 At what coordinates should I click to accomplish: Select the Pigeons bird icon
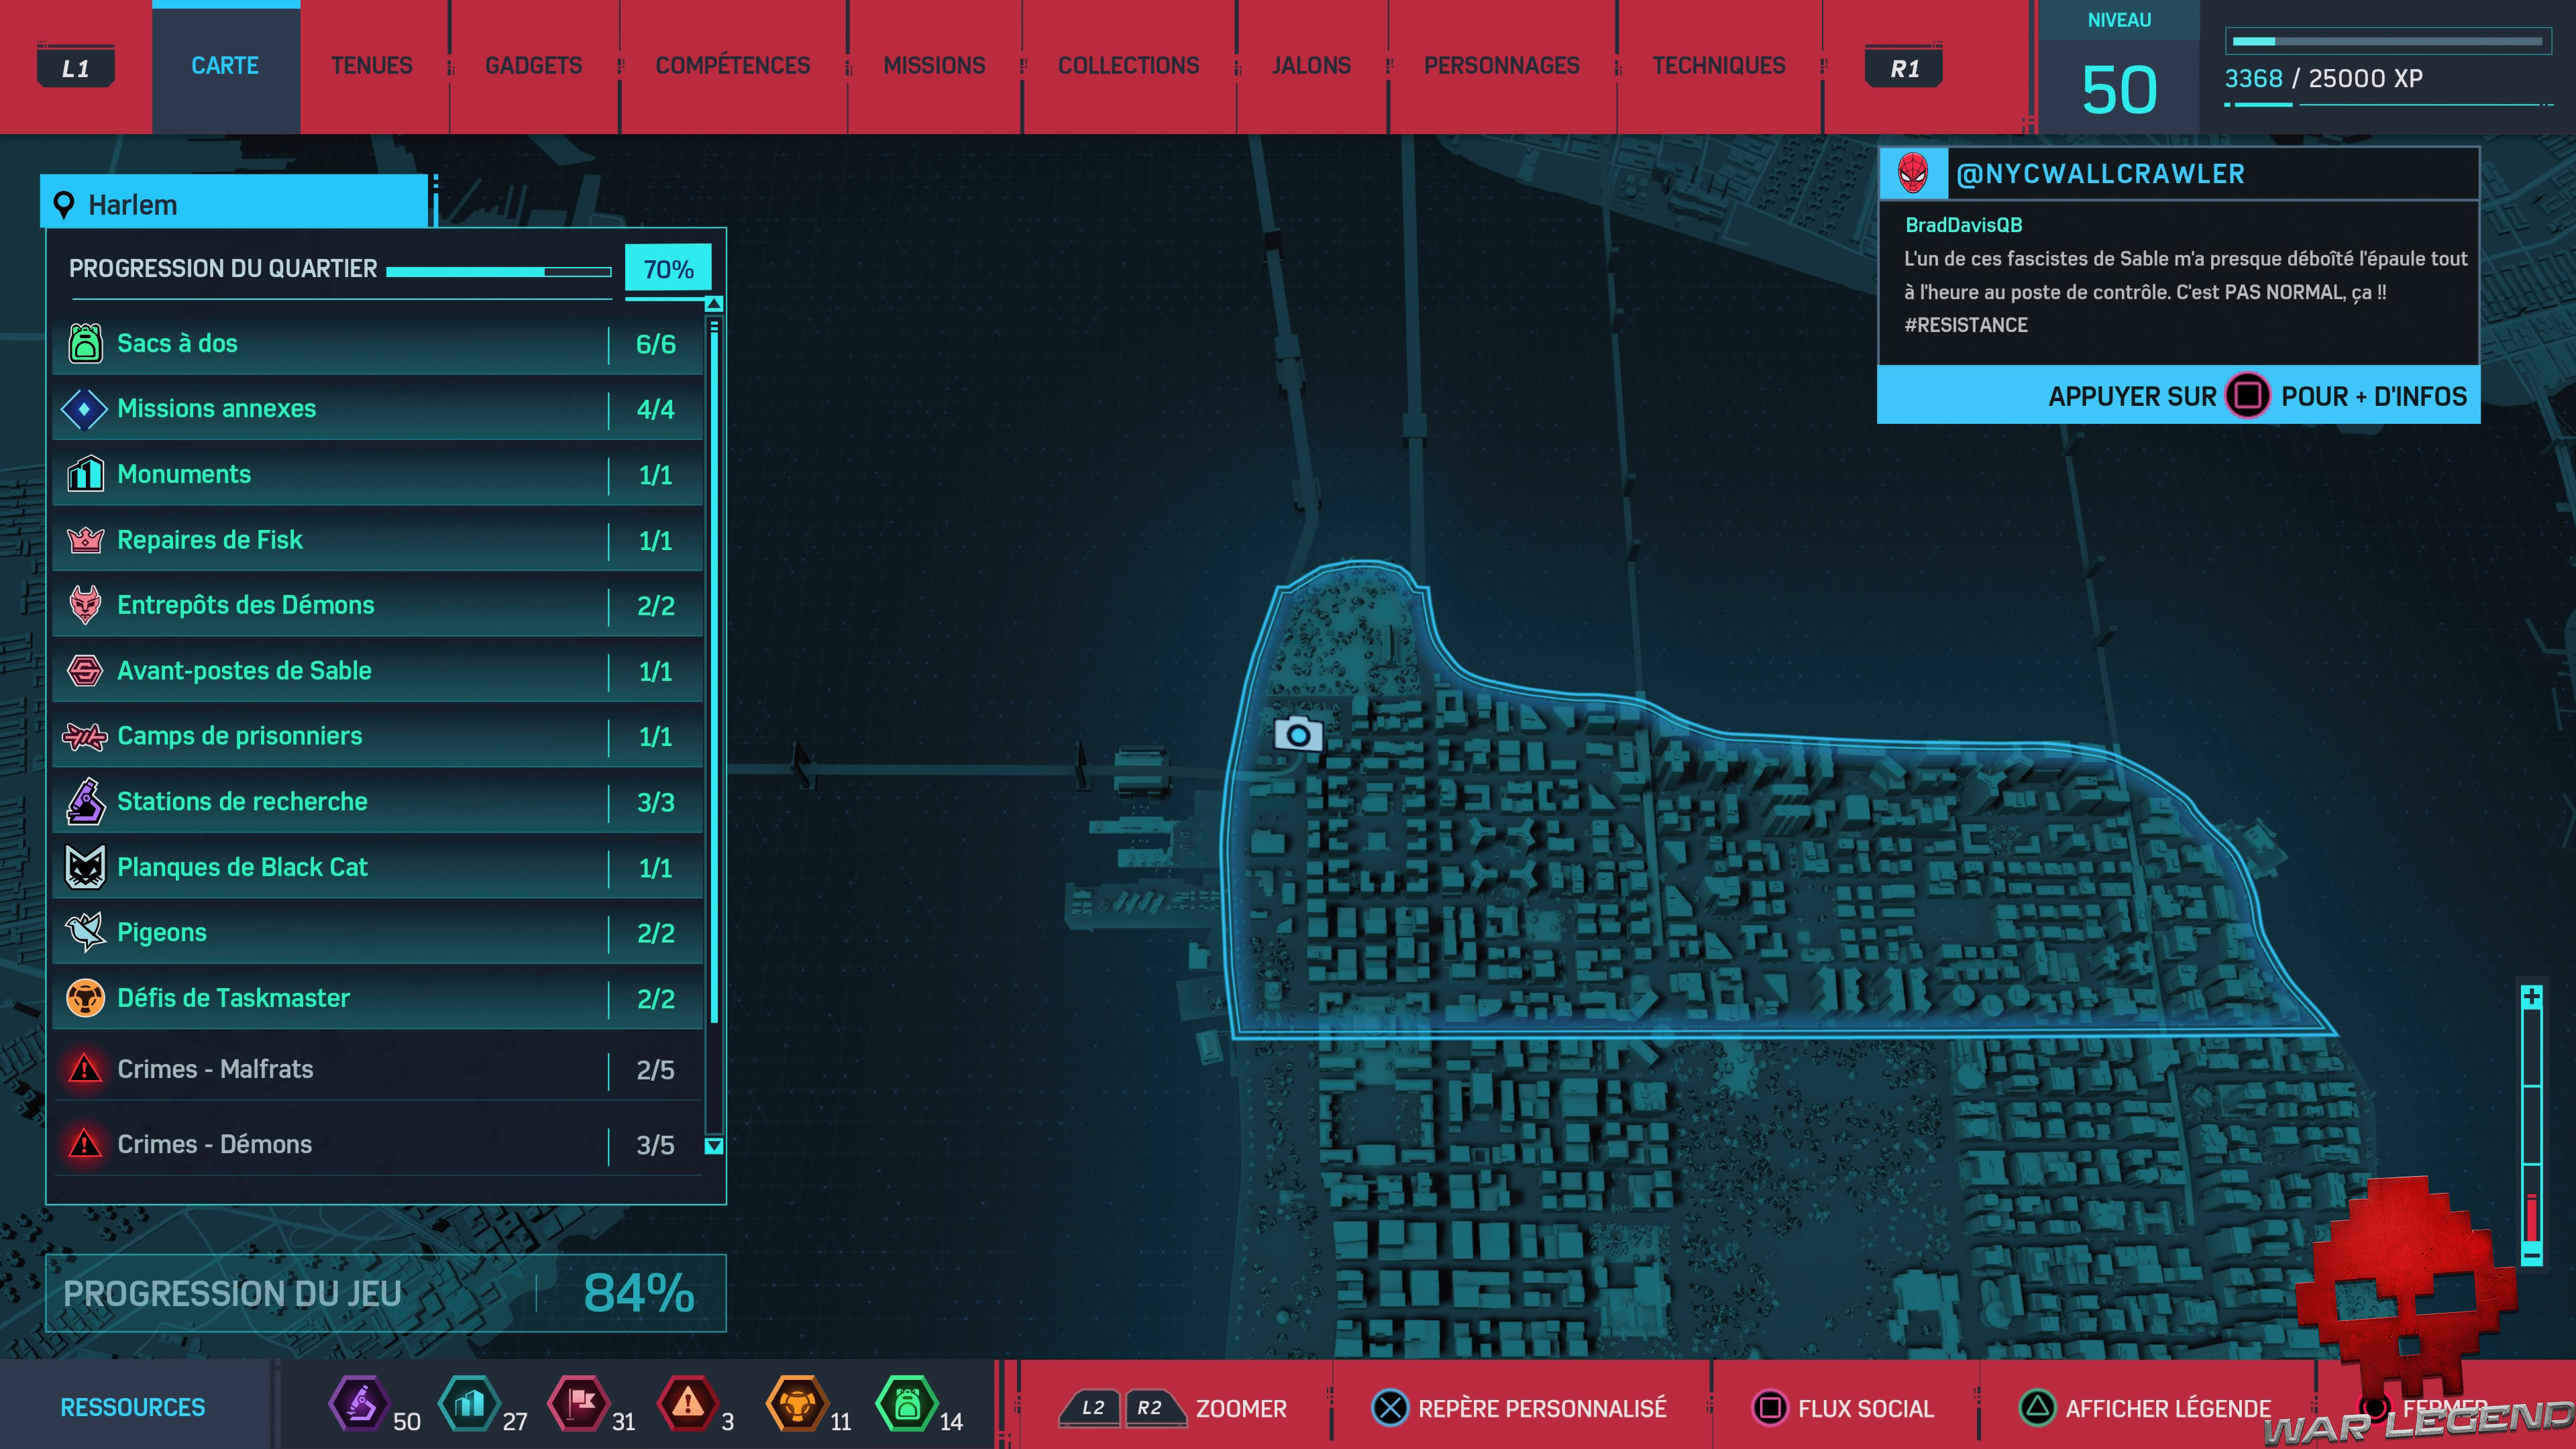click(x=85, y=932)
